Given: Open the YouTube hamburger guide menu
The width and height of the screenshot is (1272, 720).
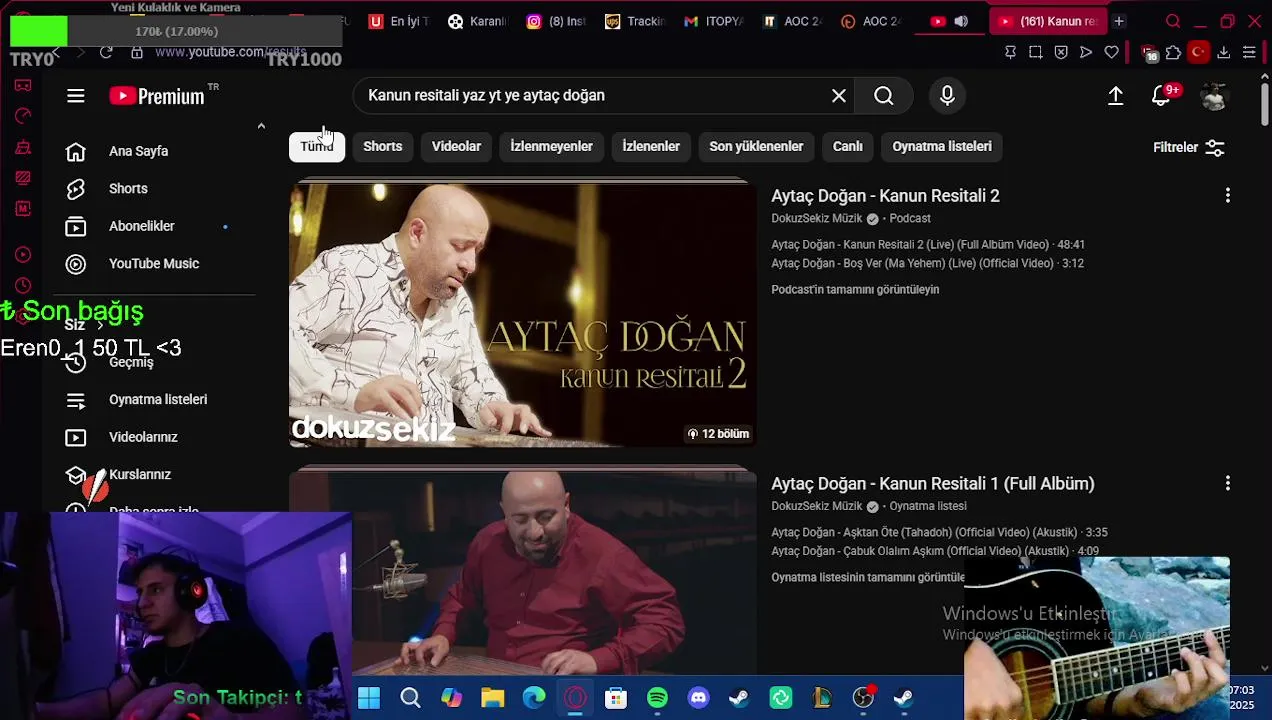Looking at the screenshot, I should click(x=76, y=96).
